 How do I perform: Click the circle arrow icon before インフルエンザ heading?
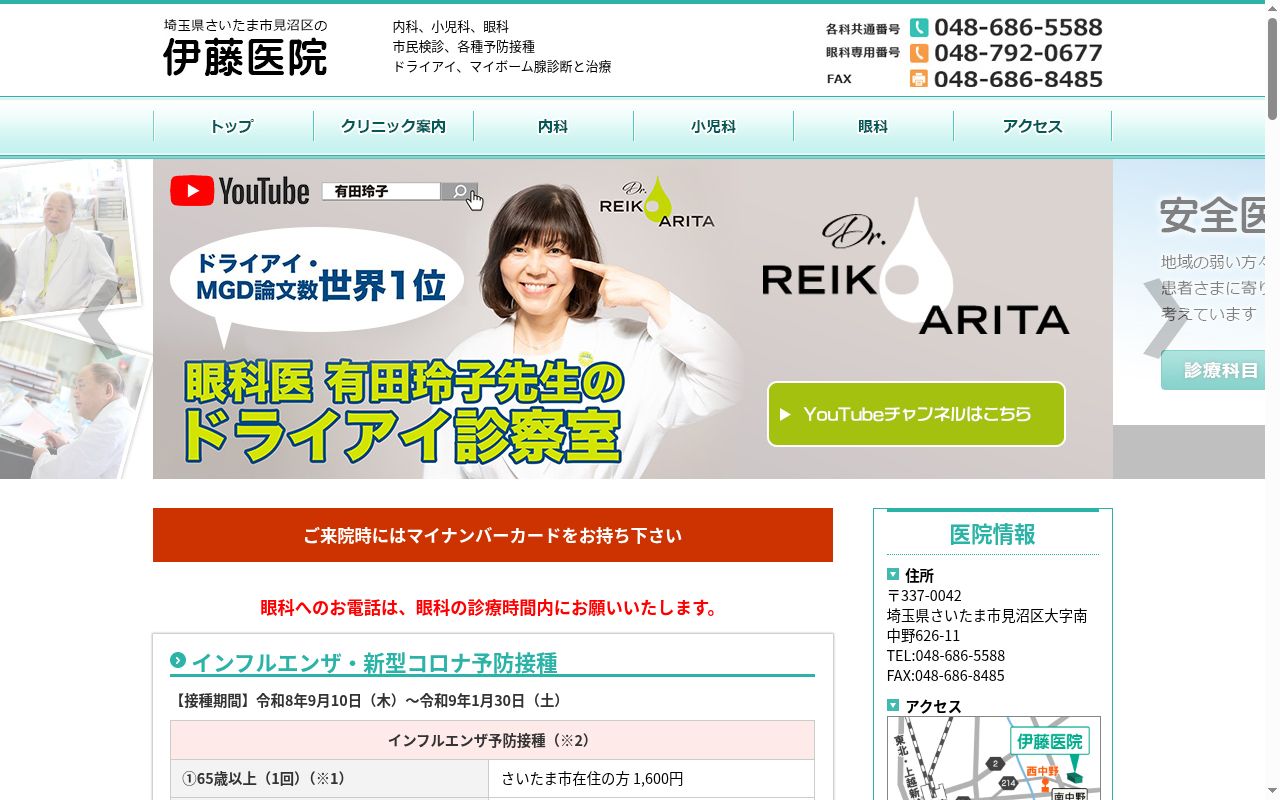tap(178, 660)
